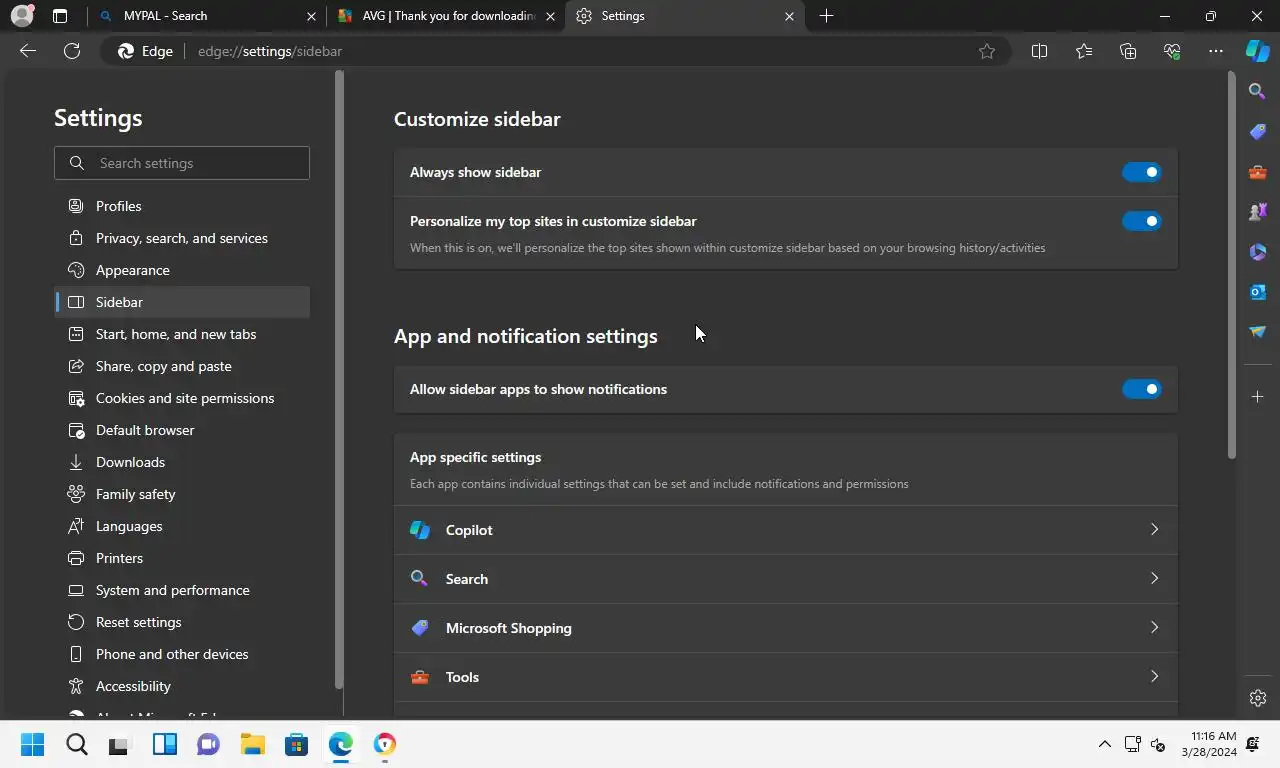Screen dimensions: 1280x768
Task: Click the back arrow button
Action: click(28, 51)
